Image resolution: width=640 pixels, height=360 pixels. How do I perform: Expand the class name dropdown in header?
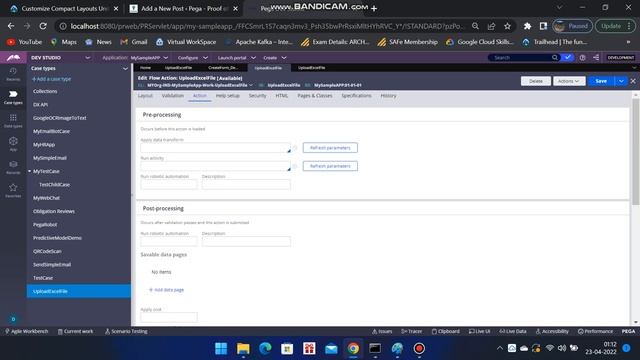251,85
